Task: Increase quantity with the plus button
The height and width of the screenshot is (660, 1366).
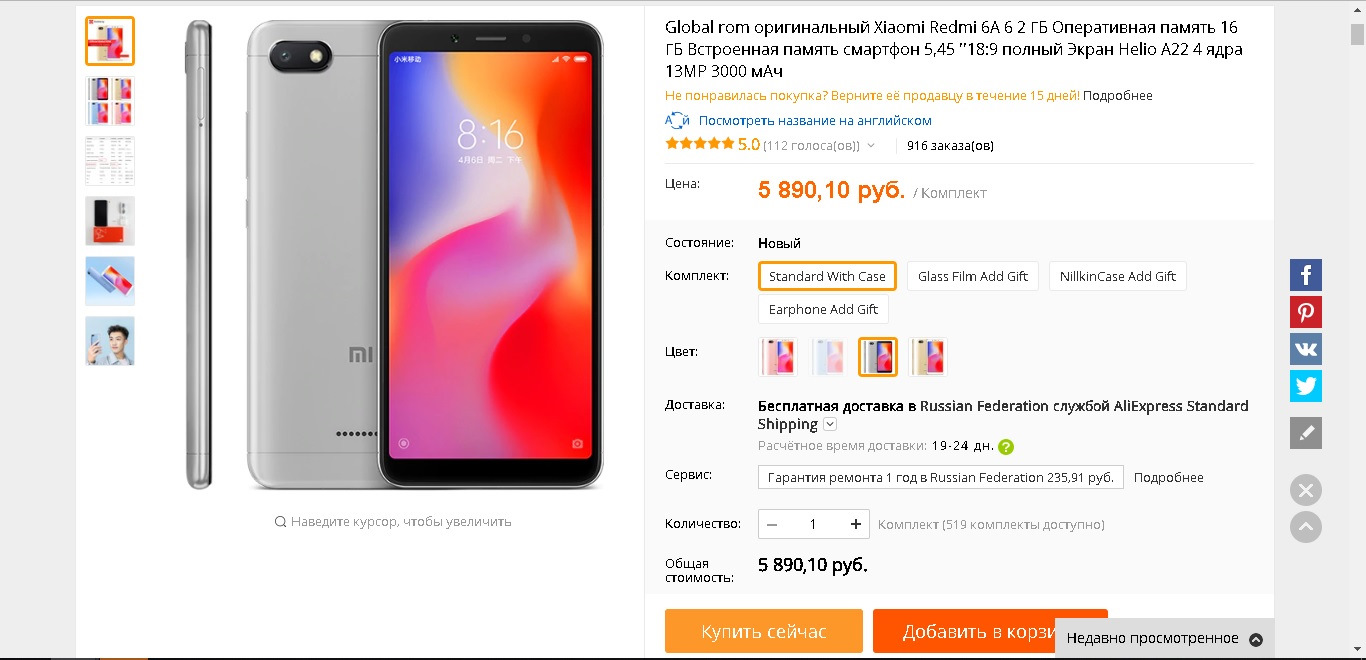Action: click(x=856, y=524)
